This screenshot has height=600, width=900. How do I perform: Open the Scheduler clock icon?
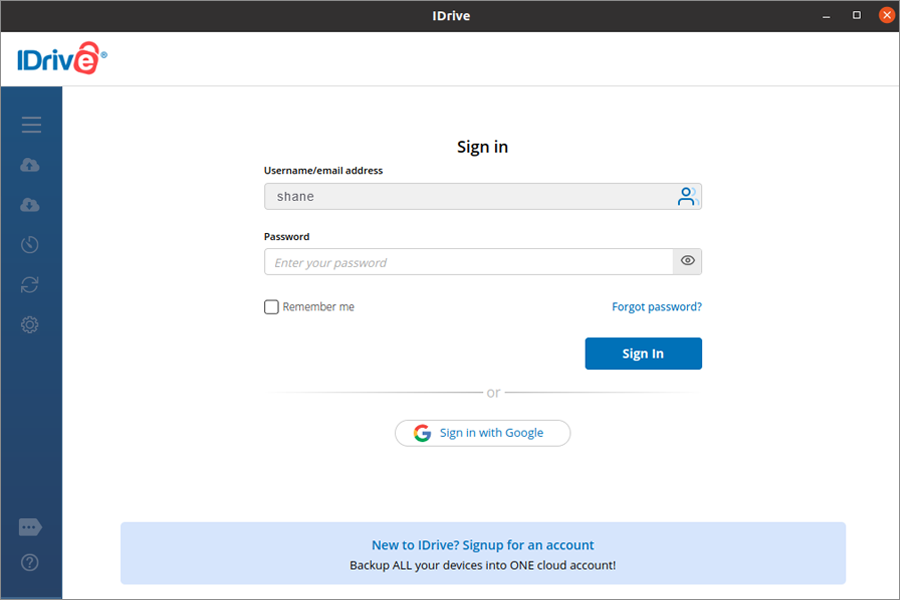pyautogui.click(x=30, y=245)
